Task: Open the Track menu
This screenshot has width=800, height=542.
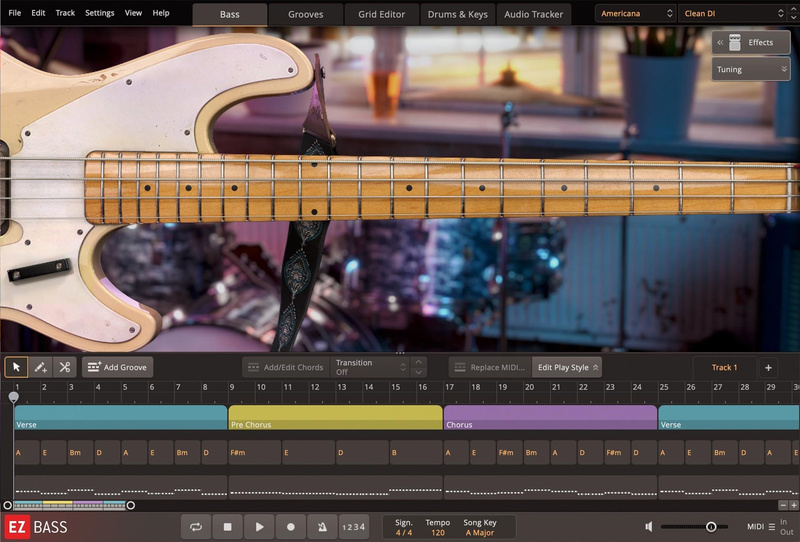Action: (65, 13)
